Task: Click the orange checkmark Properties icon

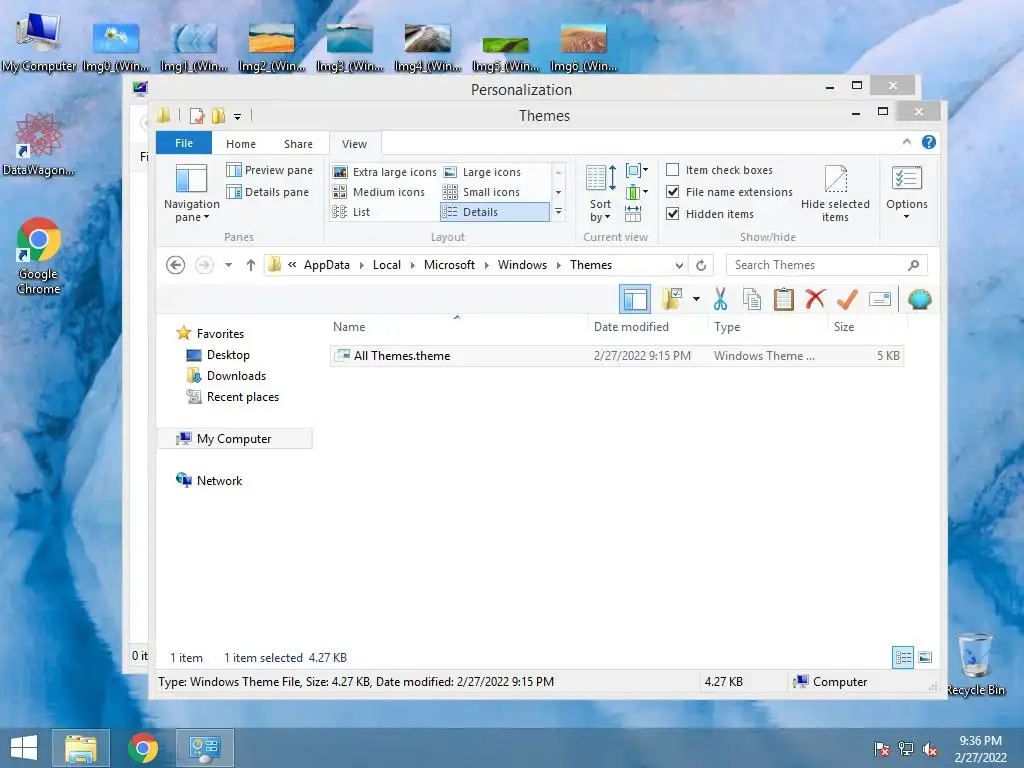Action: pyautogui.click(x=847, y=299)
